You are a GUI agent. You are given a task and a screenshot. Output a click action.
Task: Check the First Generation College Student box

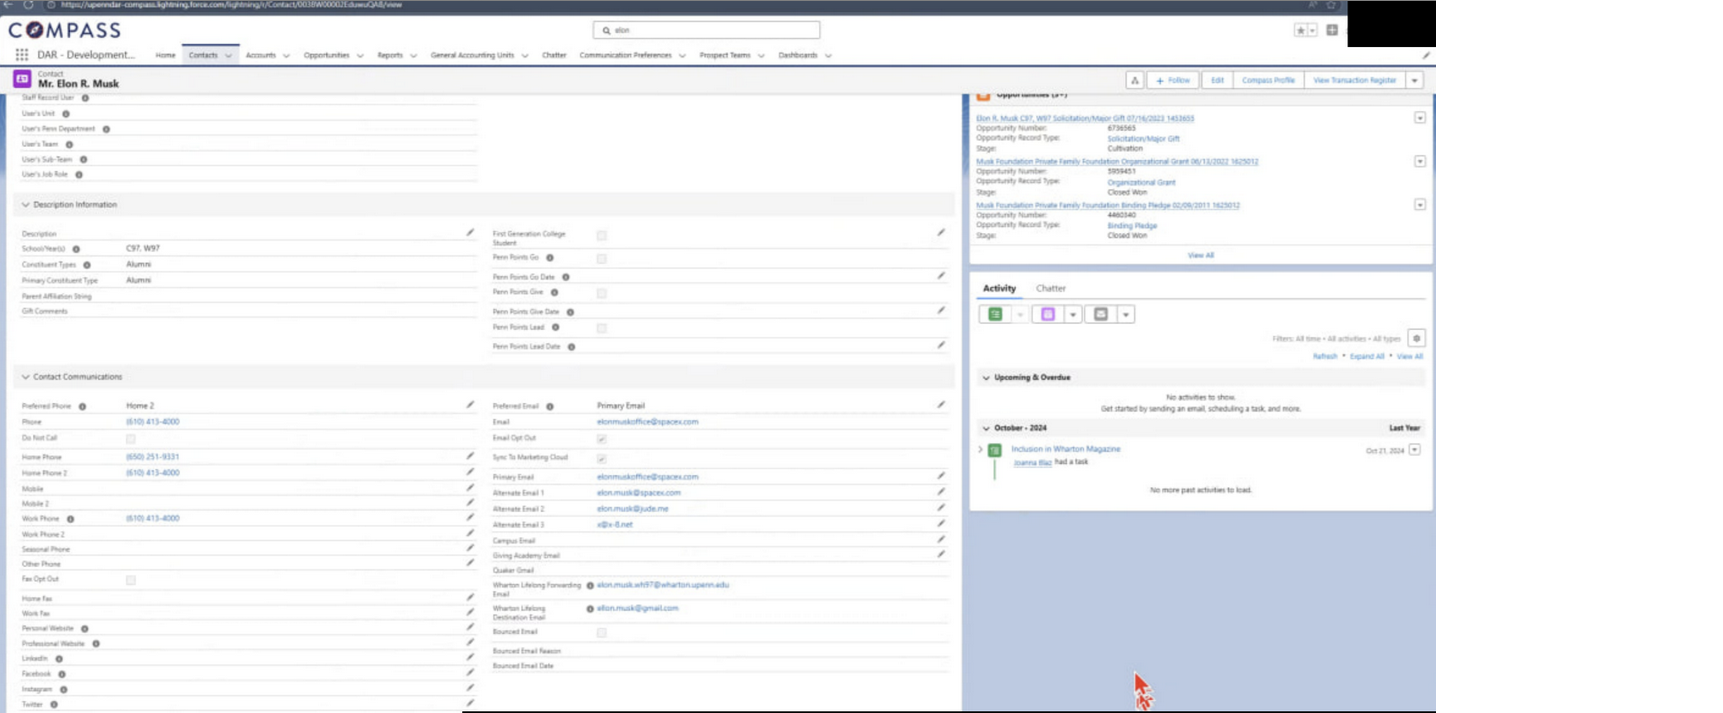601,236
